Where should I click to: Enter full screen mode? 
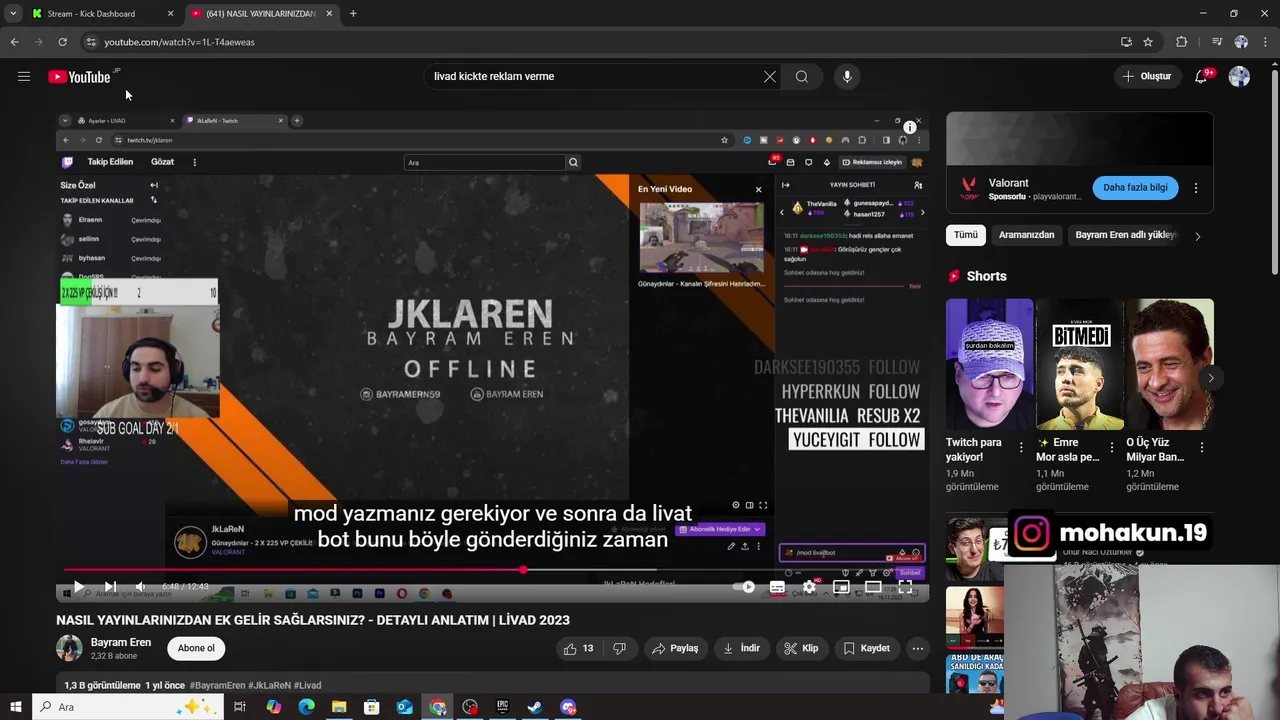905,587
